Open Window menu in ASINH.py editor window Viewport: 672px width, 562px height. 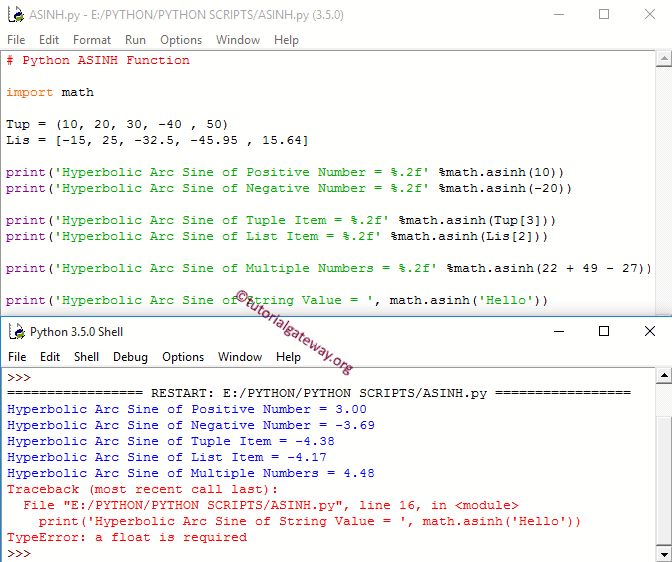point(238,40)
